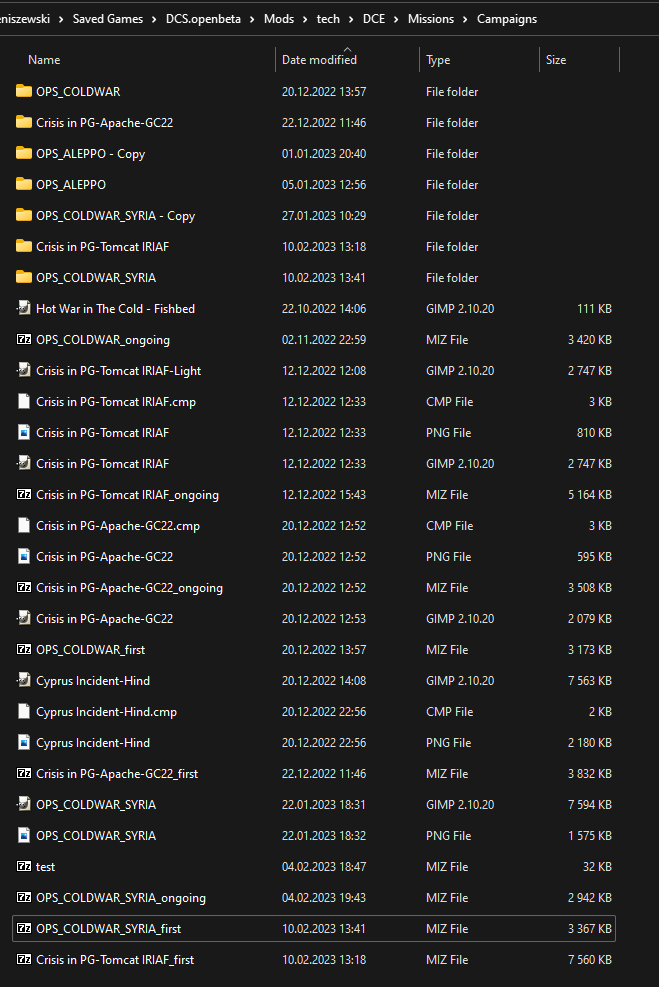This screenshot has width=659, height=987.
Task: Select the Crisis in PG-Tomcat IRIAF_first icon
Action: pos(24,959)
